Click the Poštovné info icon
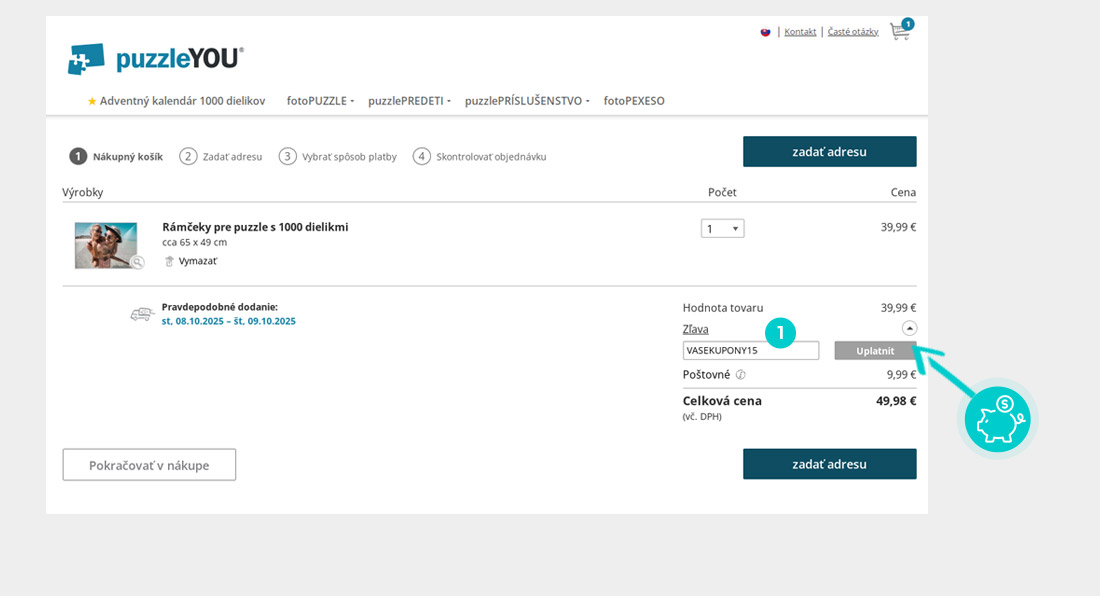 click(x=741, y=375)
